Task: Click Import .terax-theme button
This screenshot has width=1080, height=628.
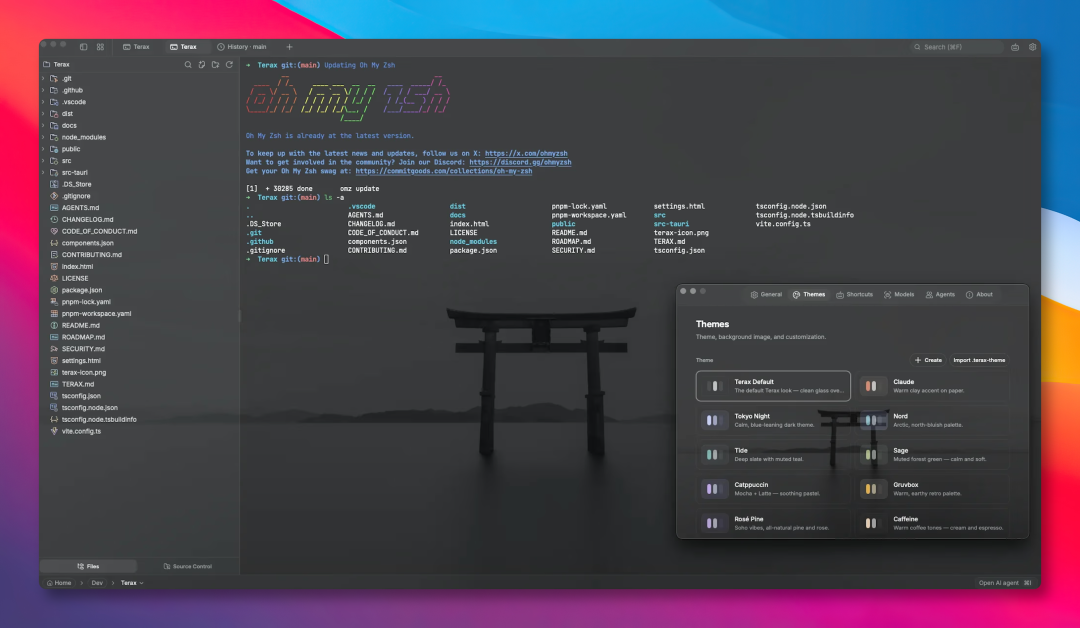Action: [x=979, y=360]
